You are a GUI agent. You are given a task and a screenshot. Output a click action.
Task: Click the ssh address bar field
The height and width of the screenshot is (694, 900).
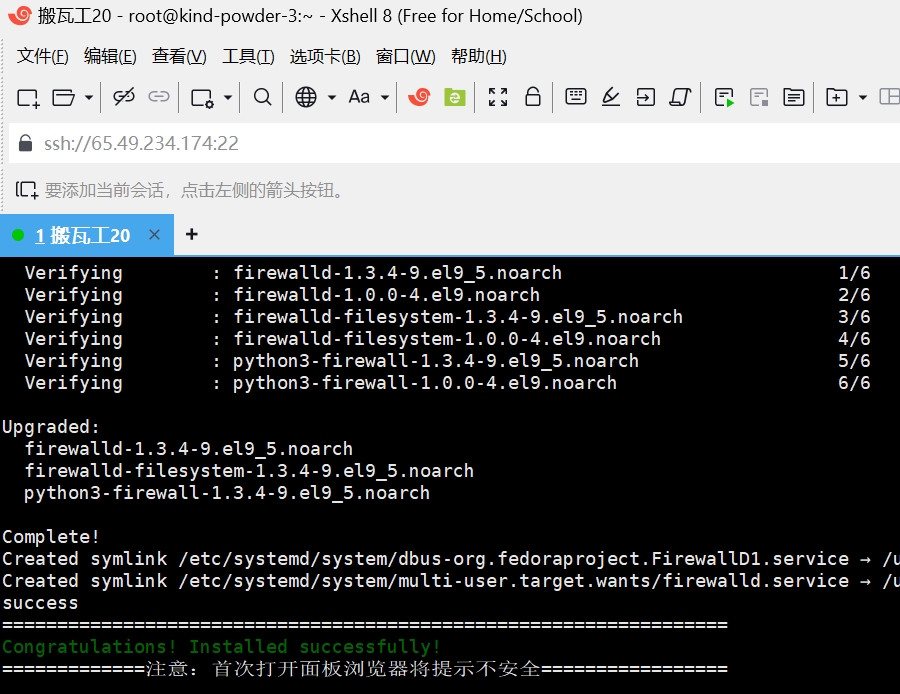(450, 143)
